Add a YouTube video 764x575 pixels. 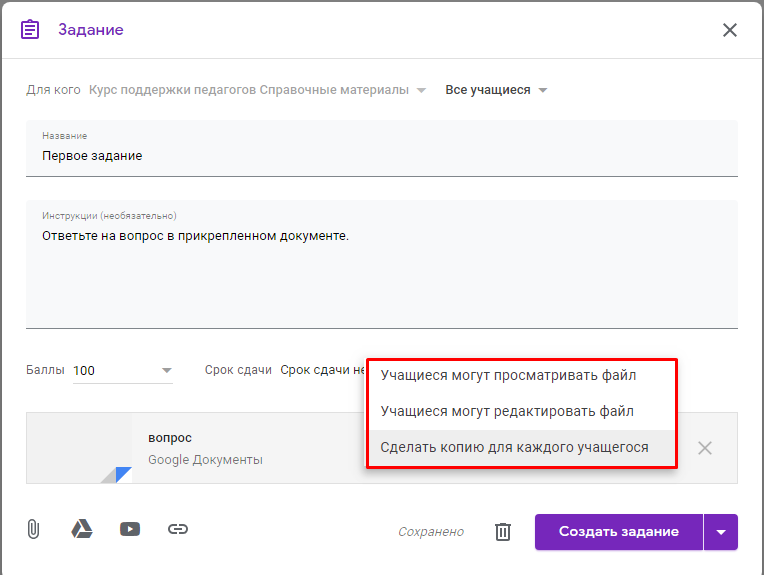coord(130,529)
